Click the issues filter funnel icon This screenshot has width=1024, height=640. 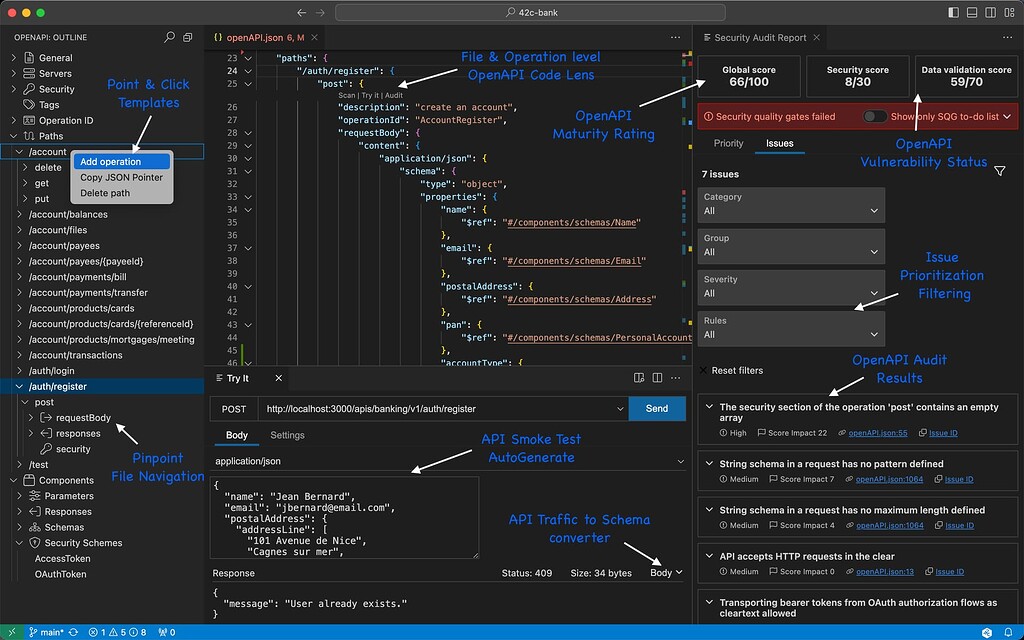pyautogui.click(x=999, y=171)
